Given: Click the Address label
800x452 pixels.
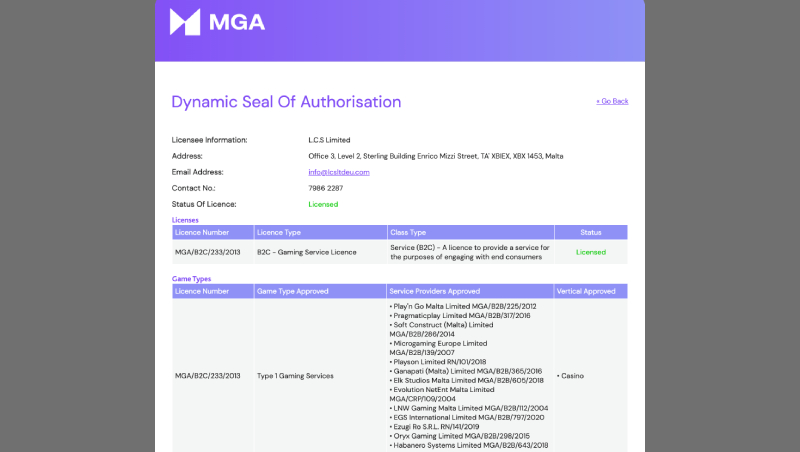Looking at the screenshot, I should pyautogui.click(x=187, y=156).
